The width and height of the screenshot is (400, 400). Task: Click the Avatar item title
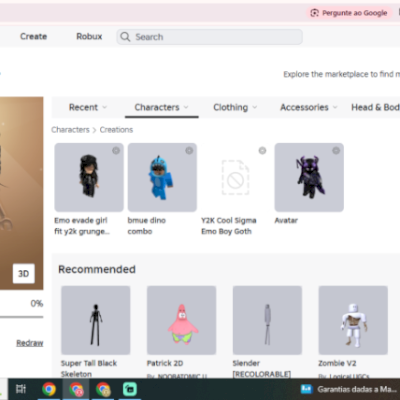point(286,220)
